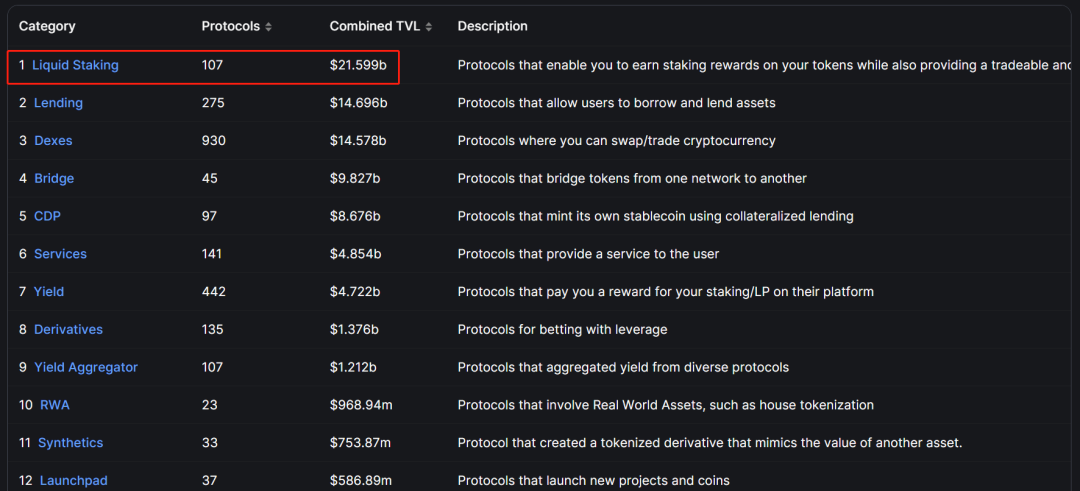Image resolution: width=1080 pixels, height=491 pixels.
Task: Open the CDP category
Action: click(48, 216)
